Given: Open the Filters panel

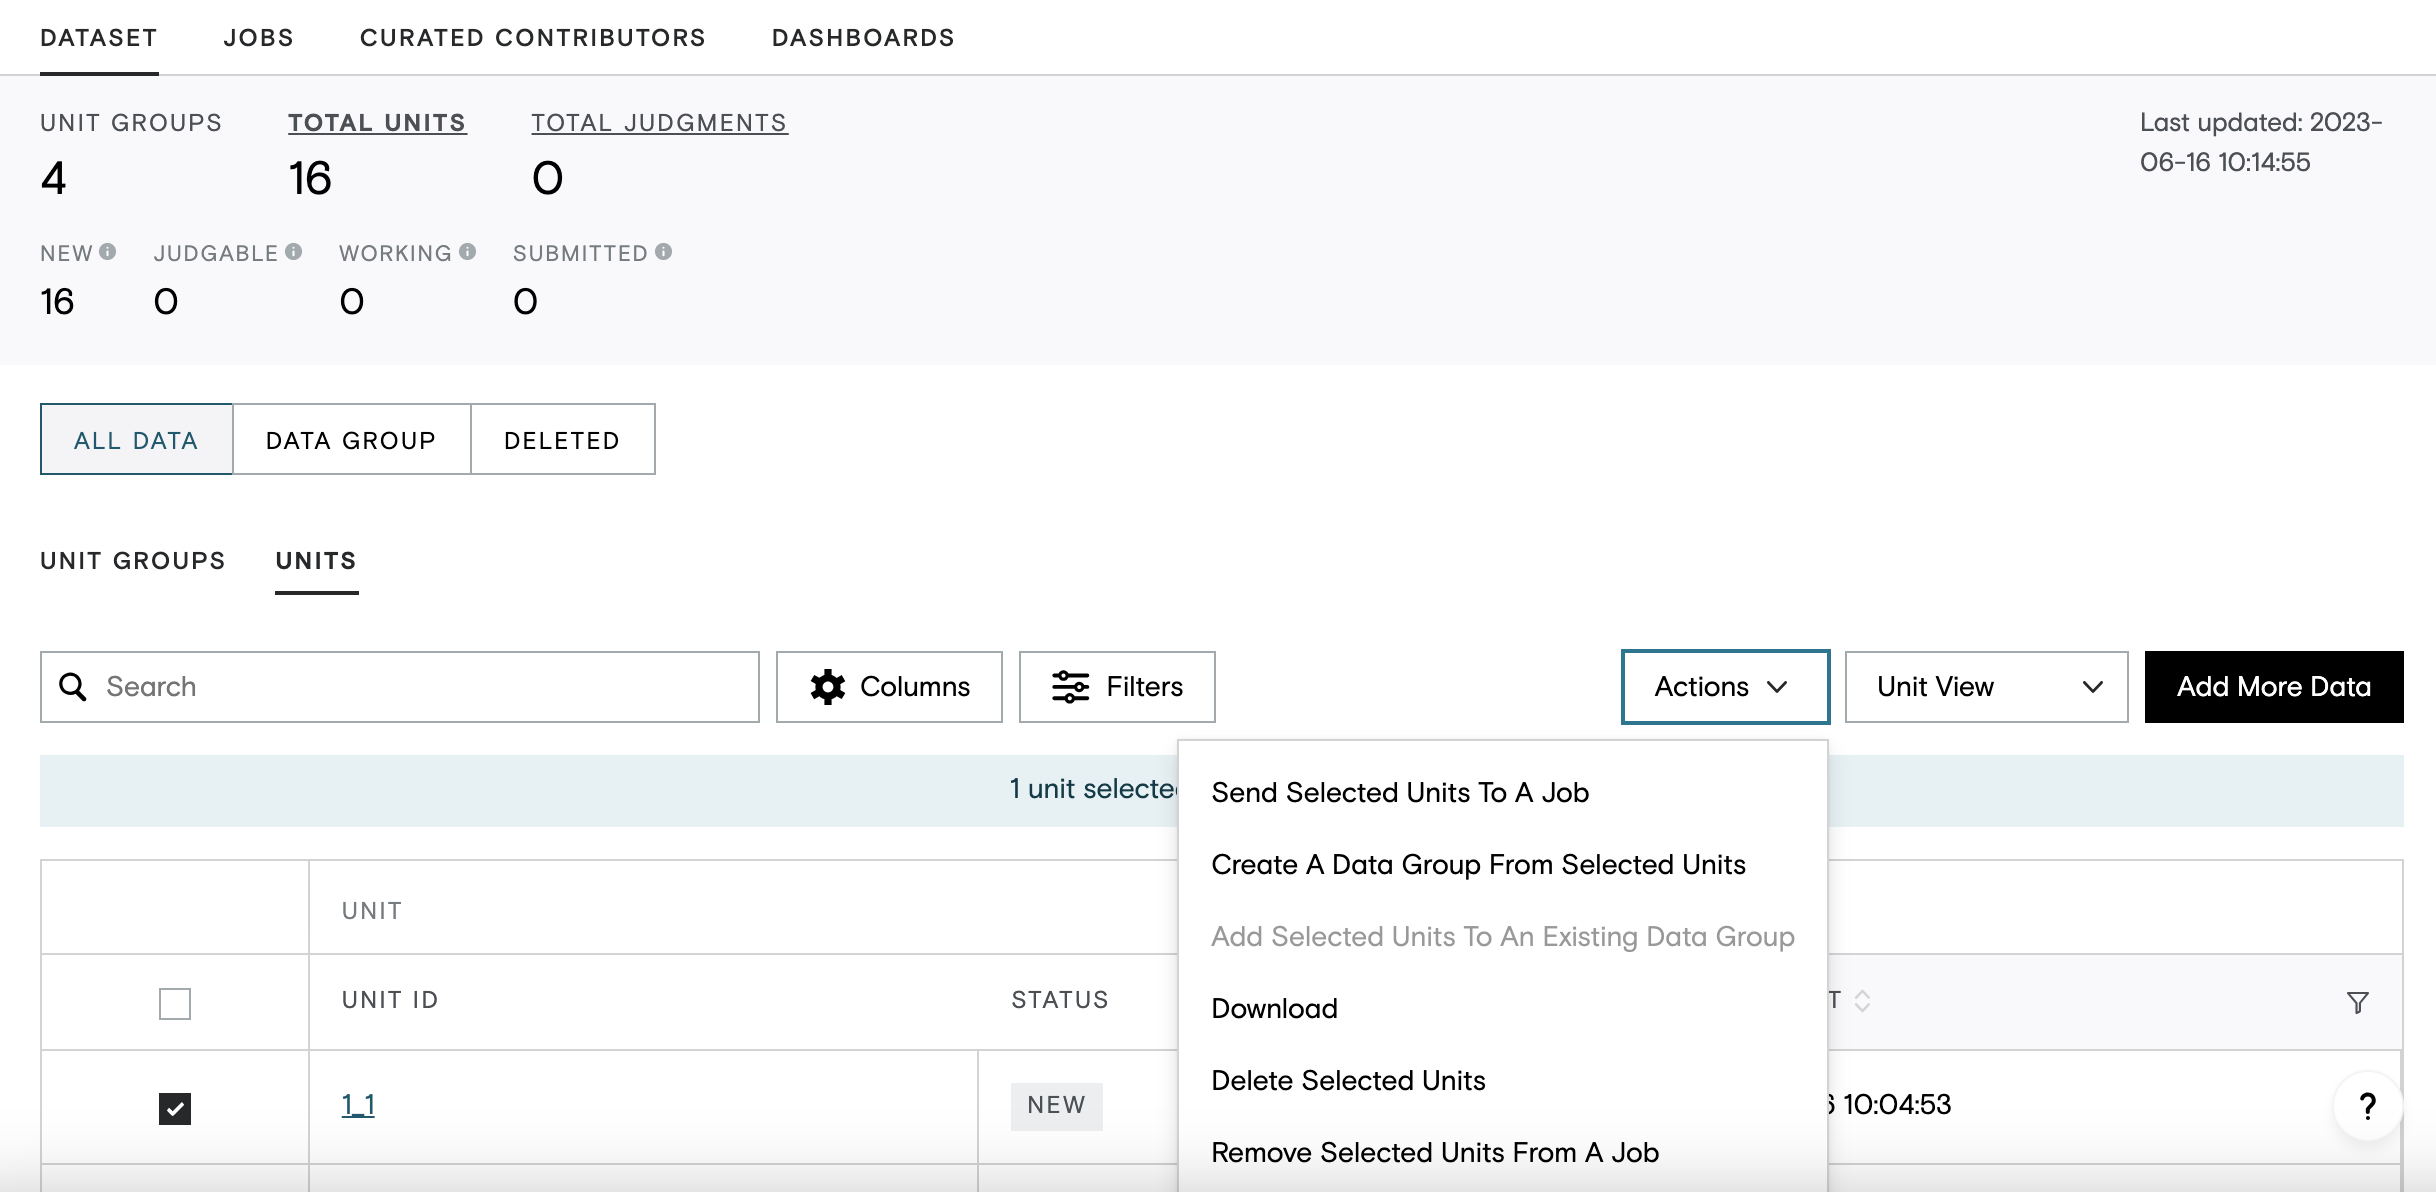Looking at the screenshot, I should point(1117,687).
